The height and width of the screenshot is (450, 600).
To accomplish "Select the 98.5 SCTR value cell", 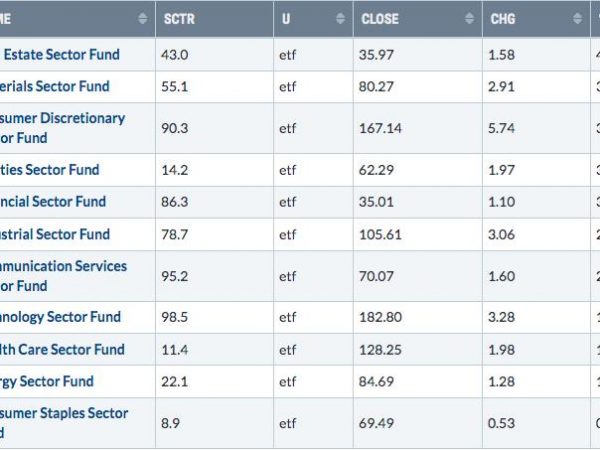I will tap(215, 317).
